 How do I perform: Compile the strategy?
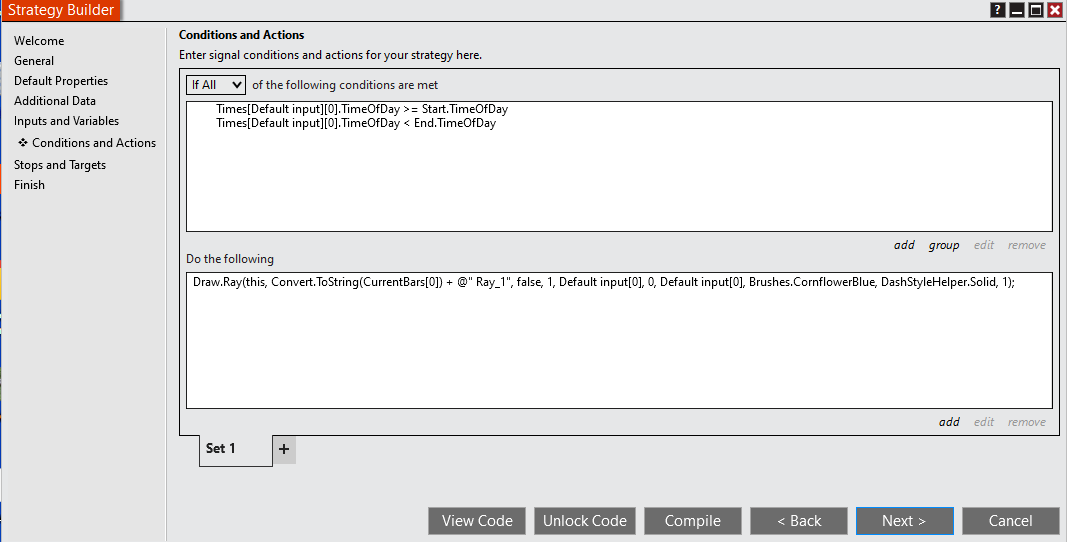[693, 521]
